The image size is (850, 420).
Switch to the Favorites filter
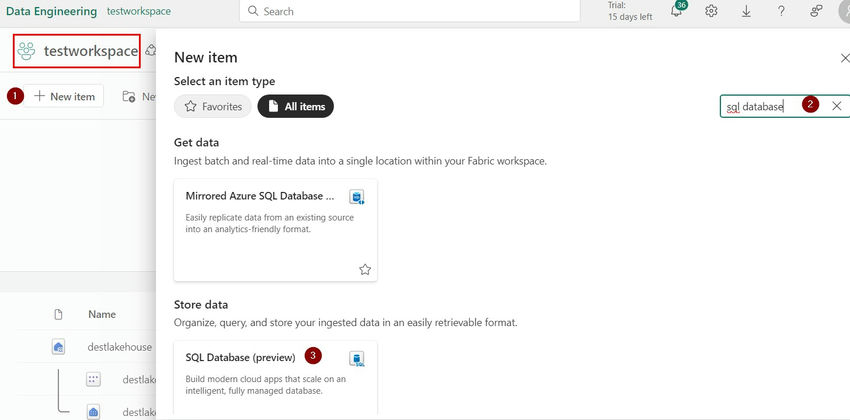point(212,106)
